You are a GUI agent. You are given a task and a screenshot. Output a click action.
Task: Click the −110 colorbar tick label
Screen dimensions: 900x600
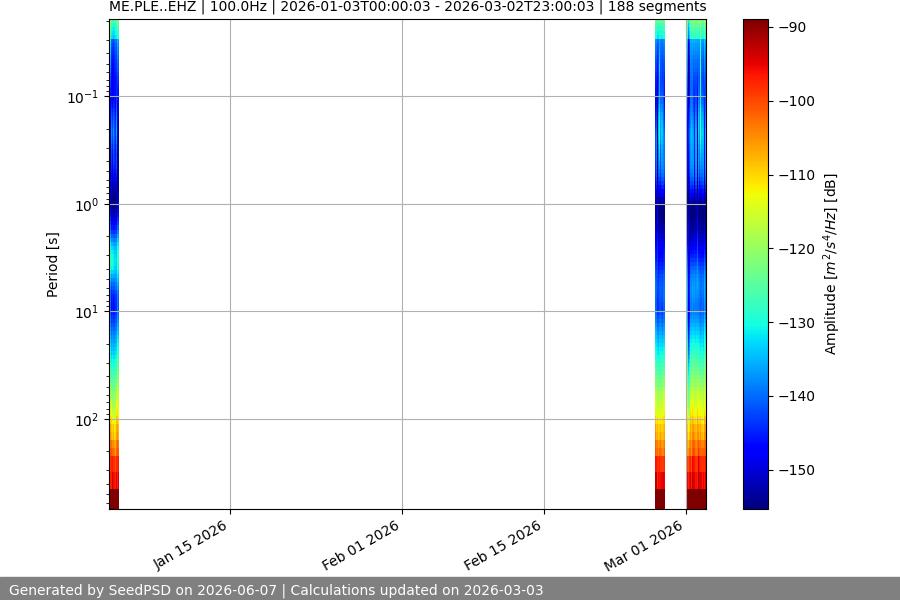[797, 175]
